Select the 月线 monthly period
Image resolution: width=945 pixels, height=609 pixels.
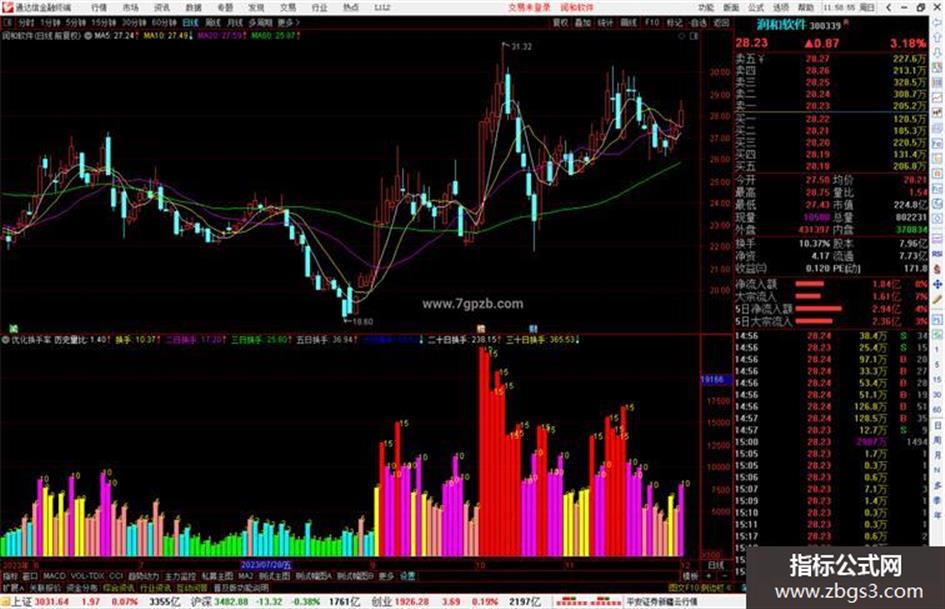(x=234, y=22)
